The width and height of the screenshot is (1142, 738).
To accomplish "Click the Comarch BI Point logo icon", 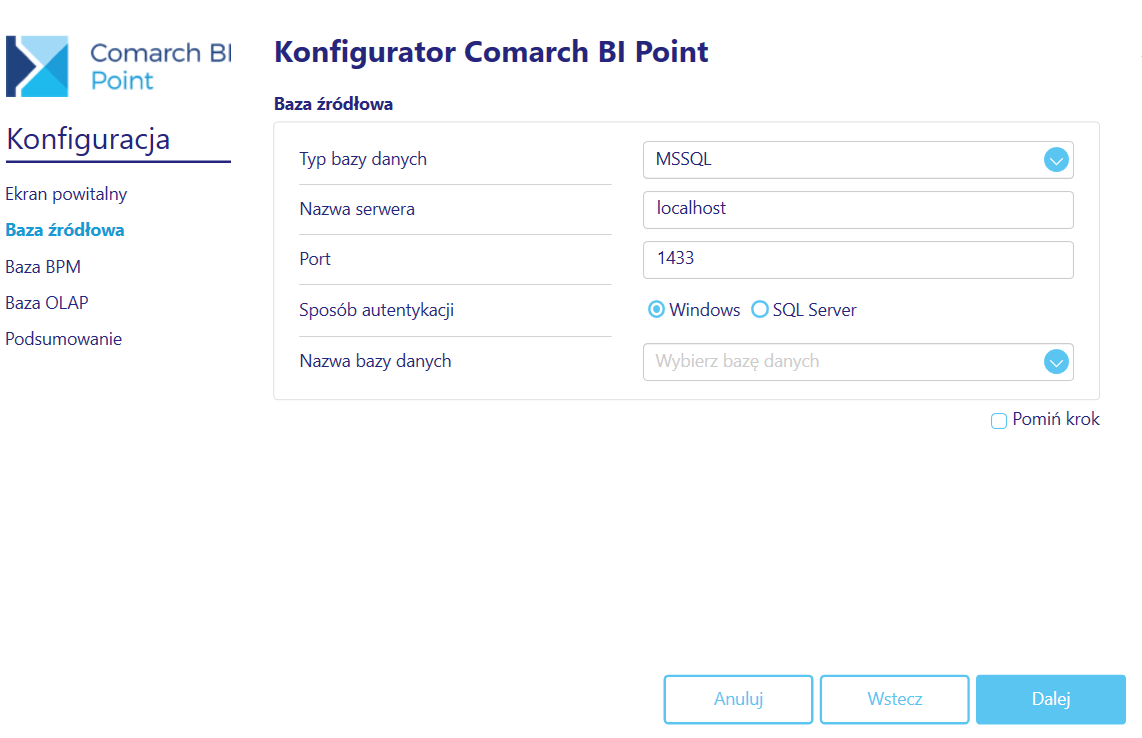I will (x=37, y=66).
